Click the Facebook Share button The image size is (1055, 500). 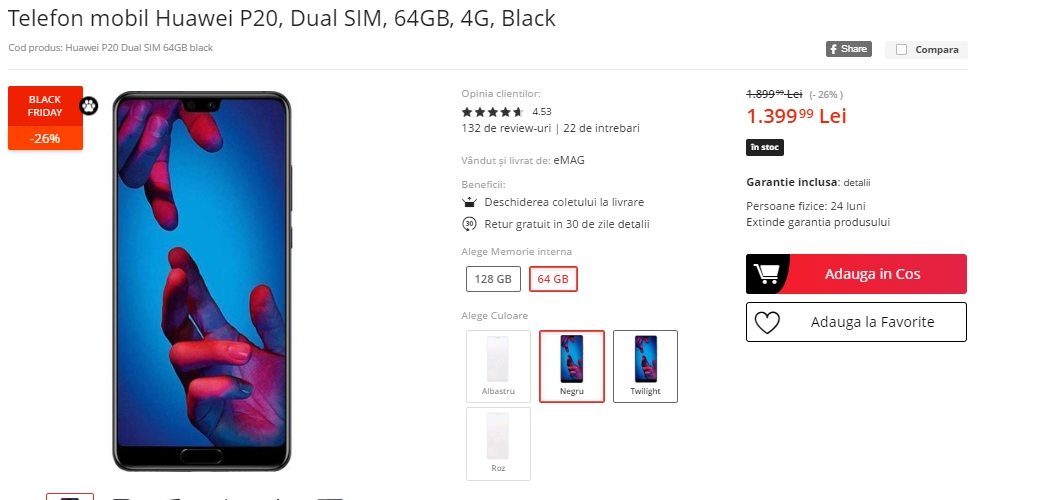(848, 49)
